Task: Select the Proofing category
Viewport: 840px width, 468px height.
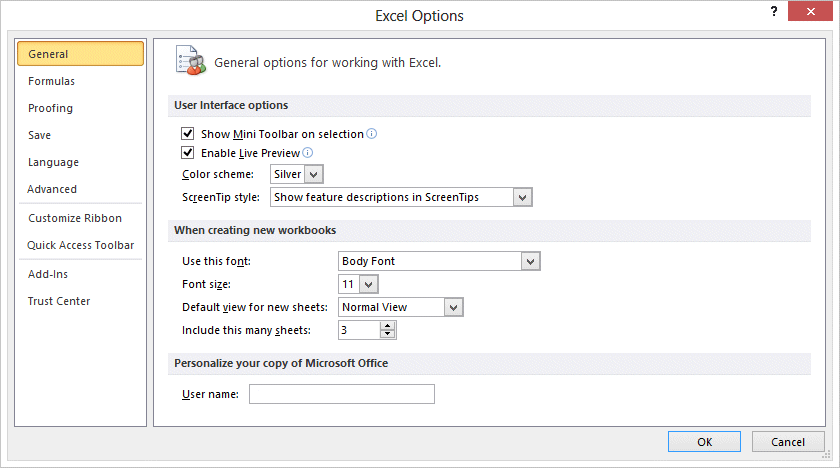Action: [x=80, y=108]
